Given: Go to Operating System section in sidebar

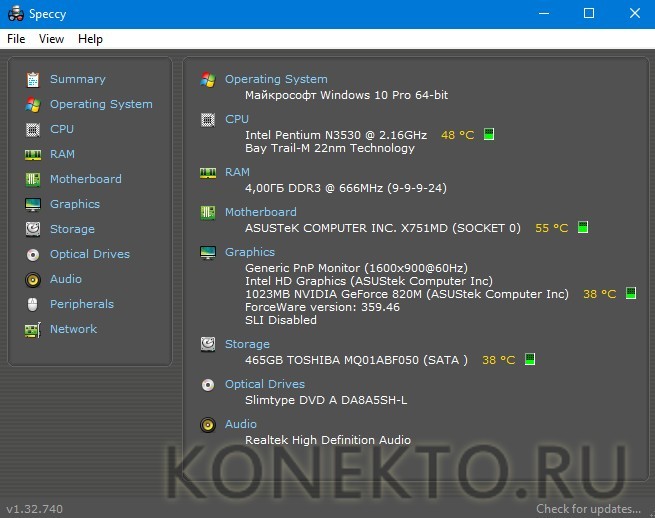Looking at the screenshot, I should [x=101, y=104].
